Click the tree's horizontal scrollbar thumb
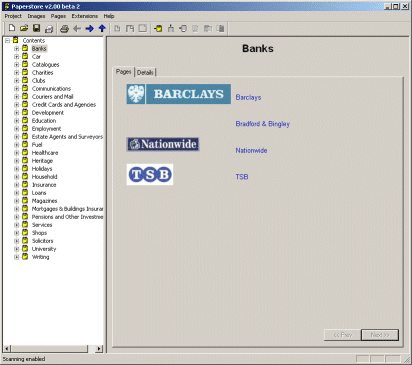 49,349
